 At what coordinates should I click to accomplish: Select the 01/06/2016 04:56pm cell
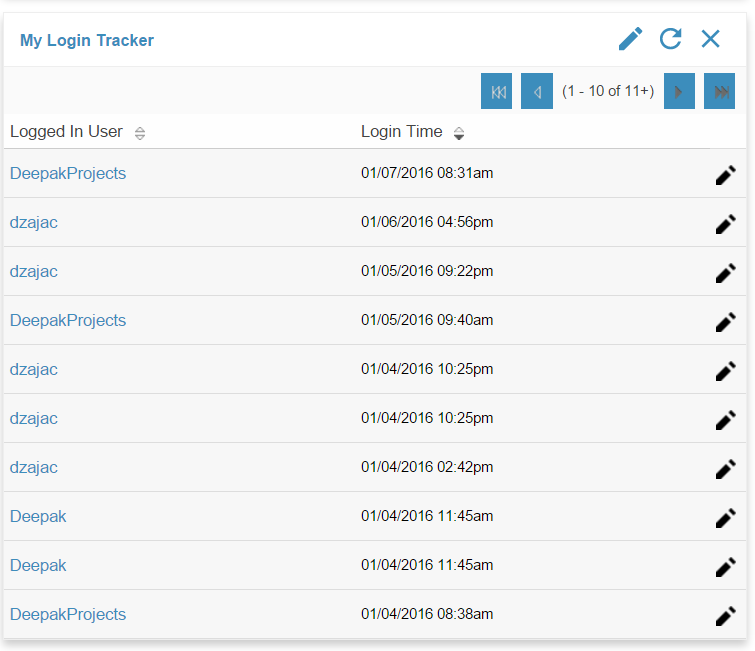click(x=427, y=222)
